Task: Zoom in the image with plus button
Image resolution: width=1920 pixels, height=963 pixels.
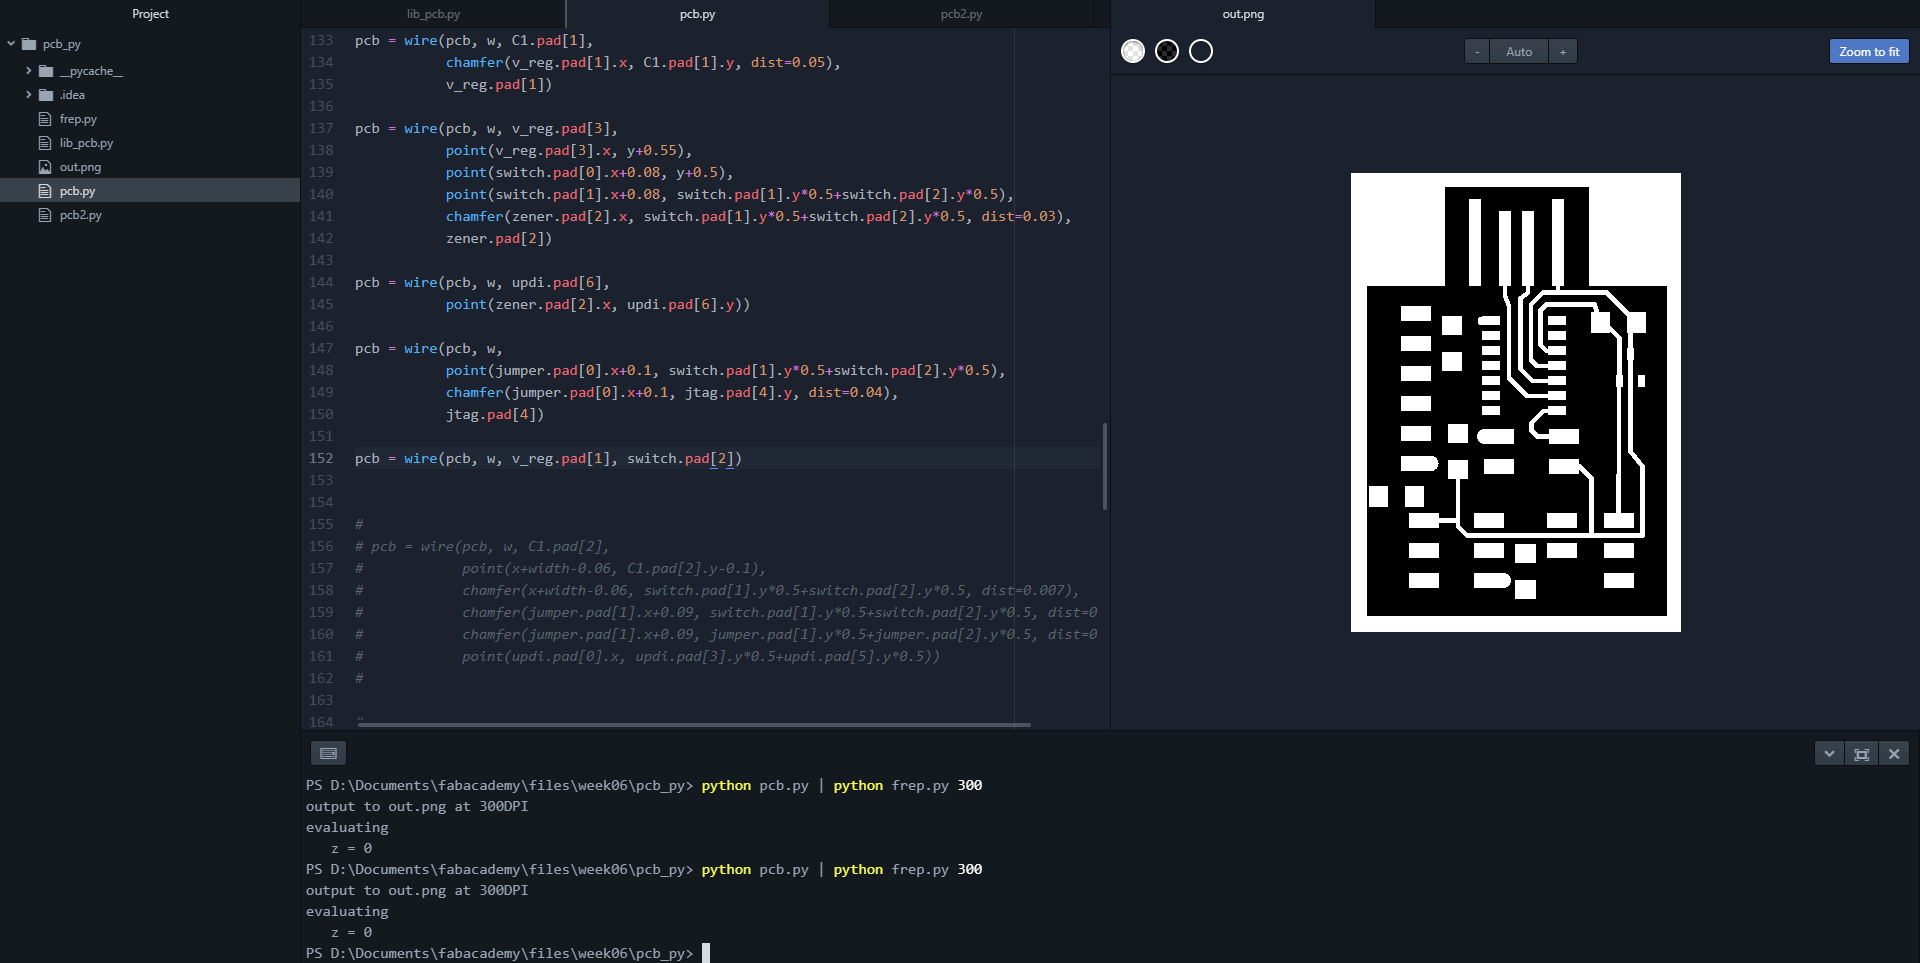Action: (1563, 52)
